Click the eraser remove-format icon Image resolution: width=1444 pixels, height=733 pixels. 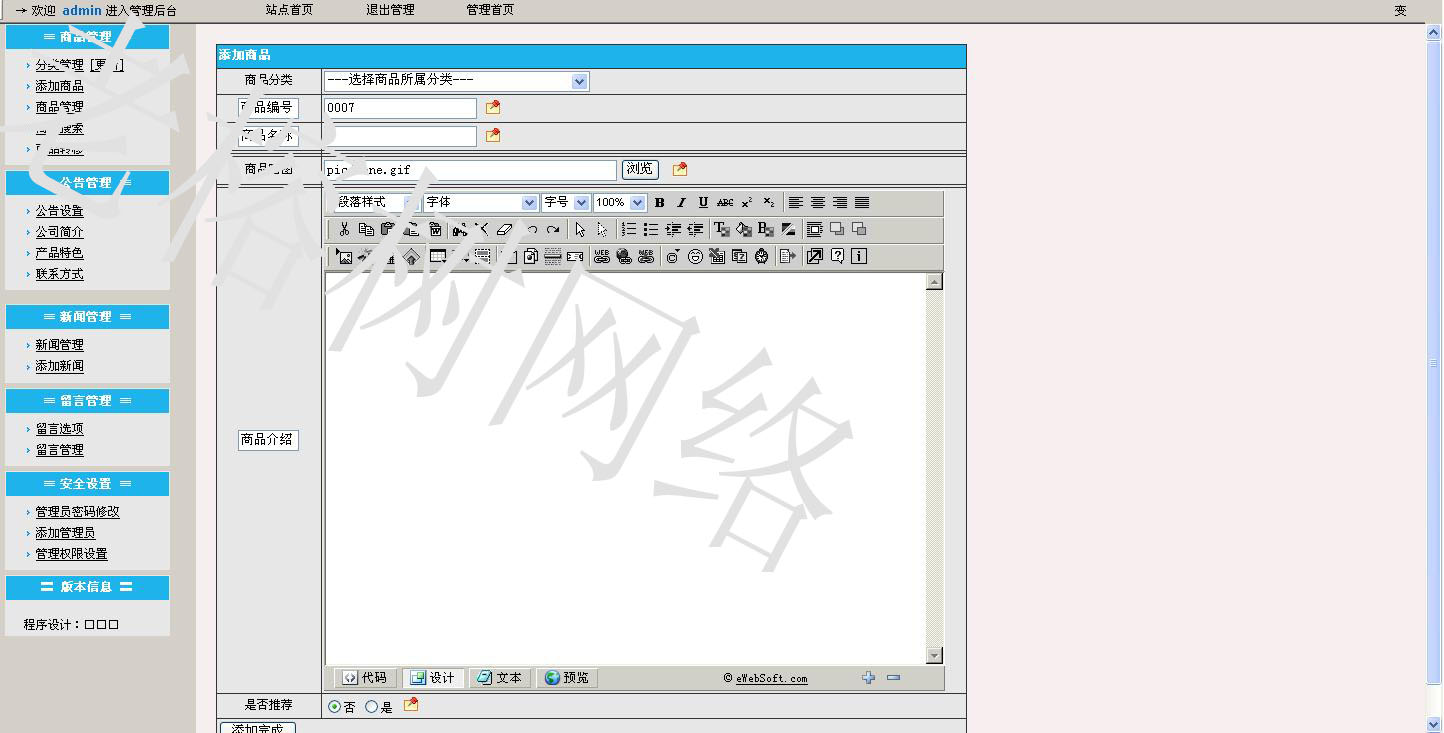tap(504, 229)
